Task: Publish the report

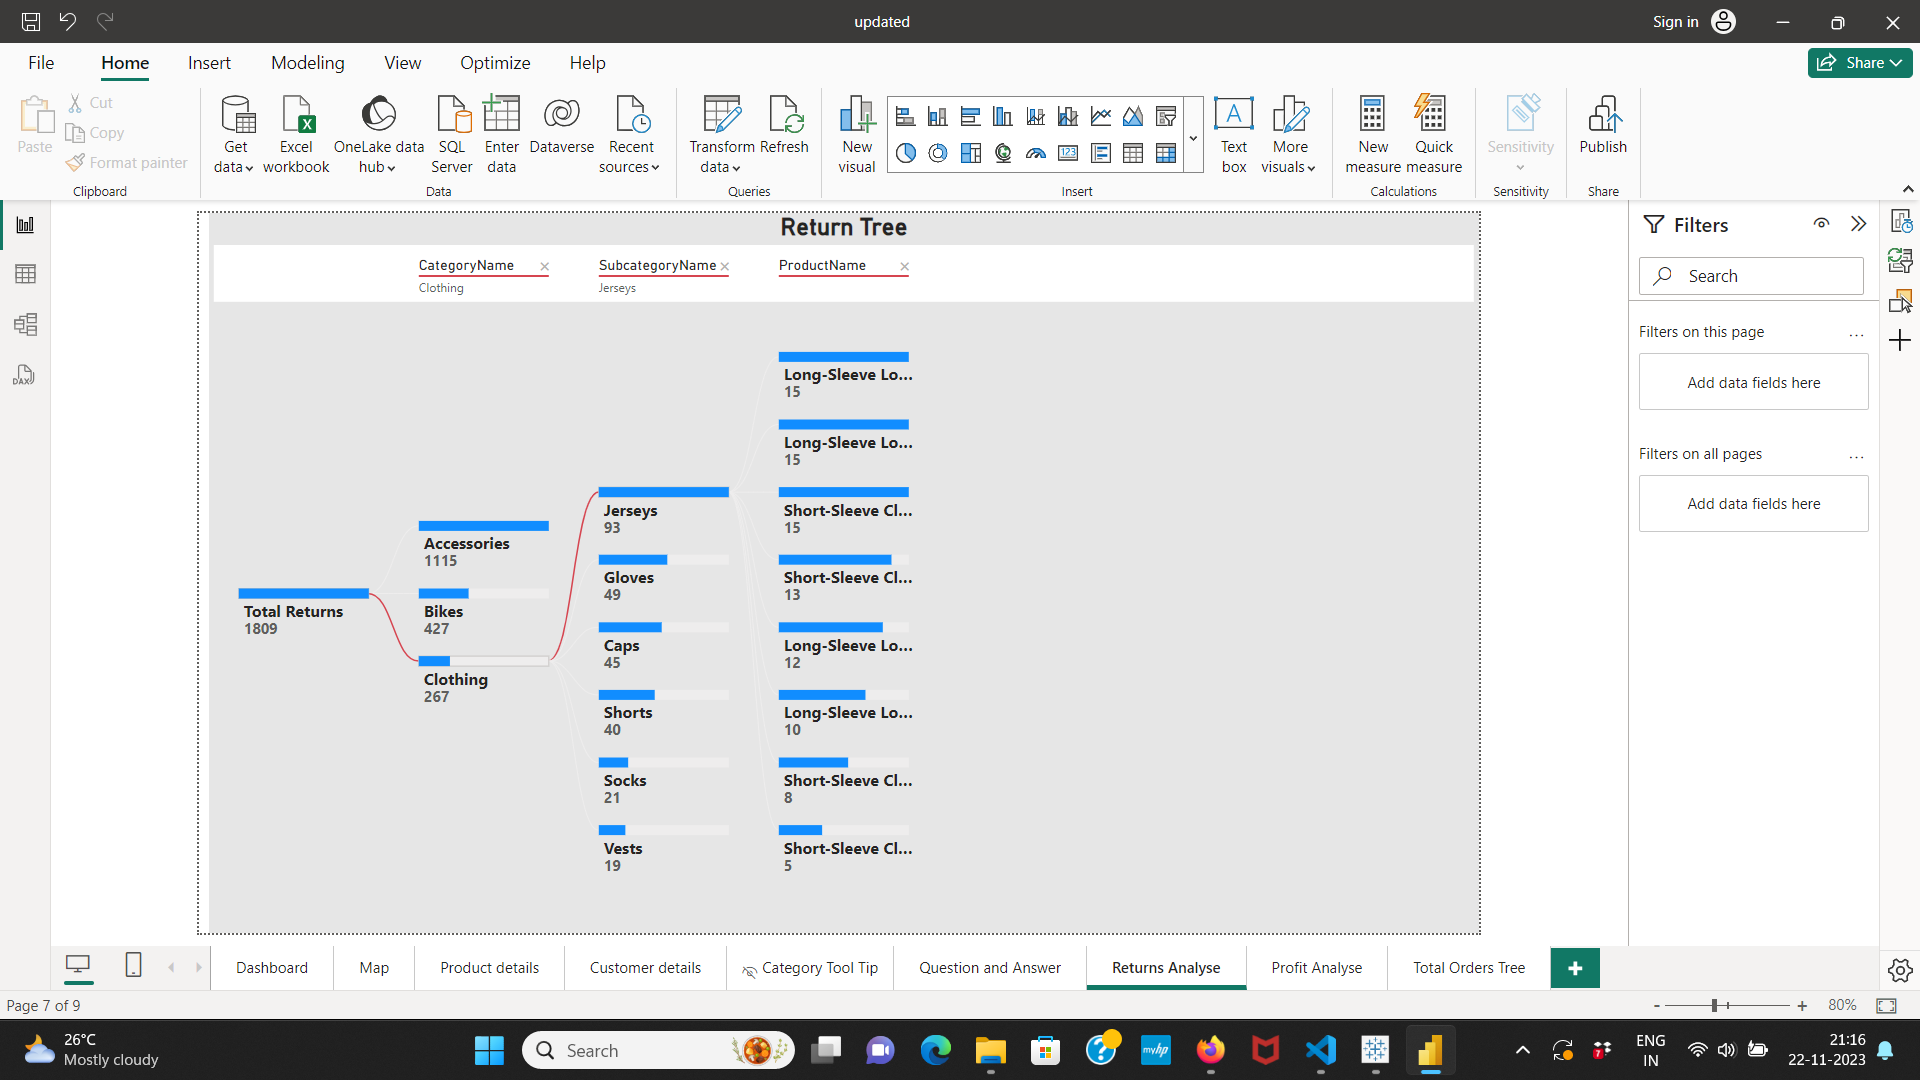Action: [1603, 128]
